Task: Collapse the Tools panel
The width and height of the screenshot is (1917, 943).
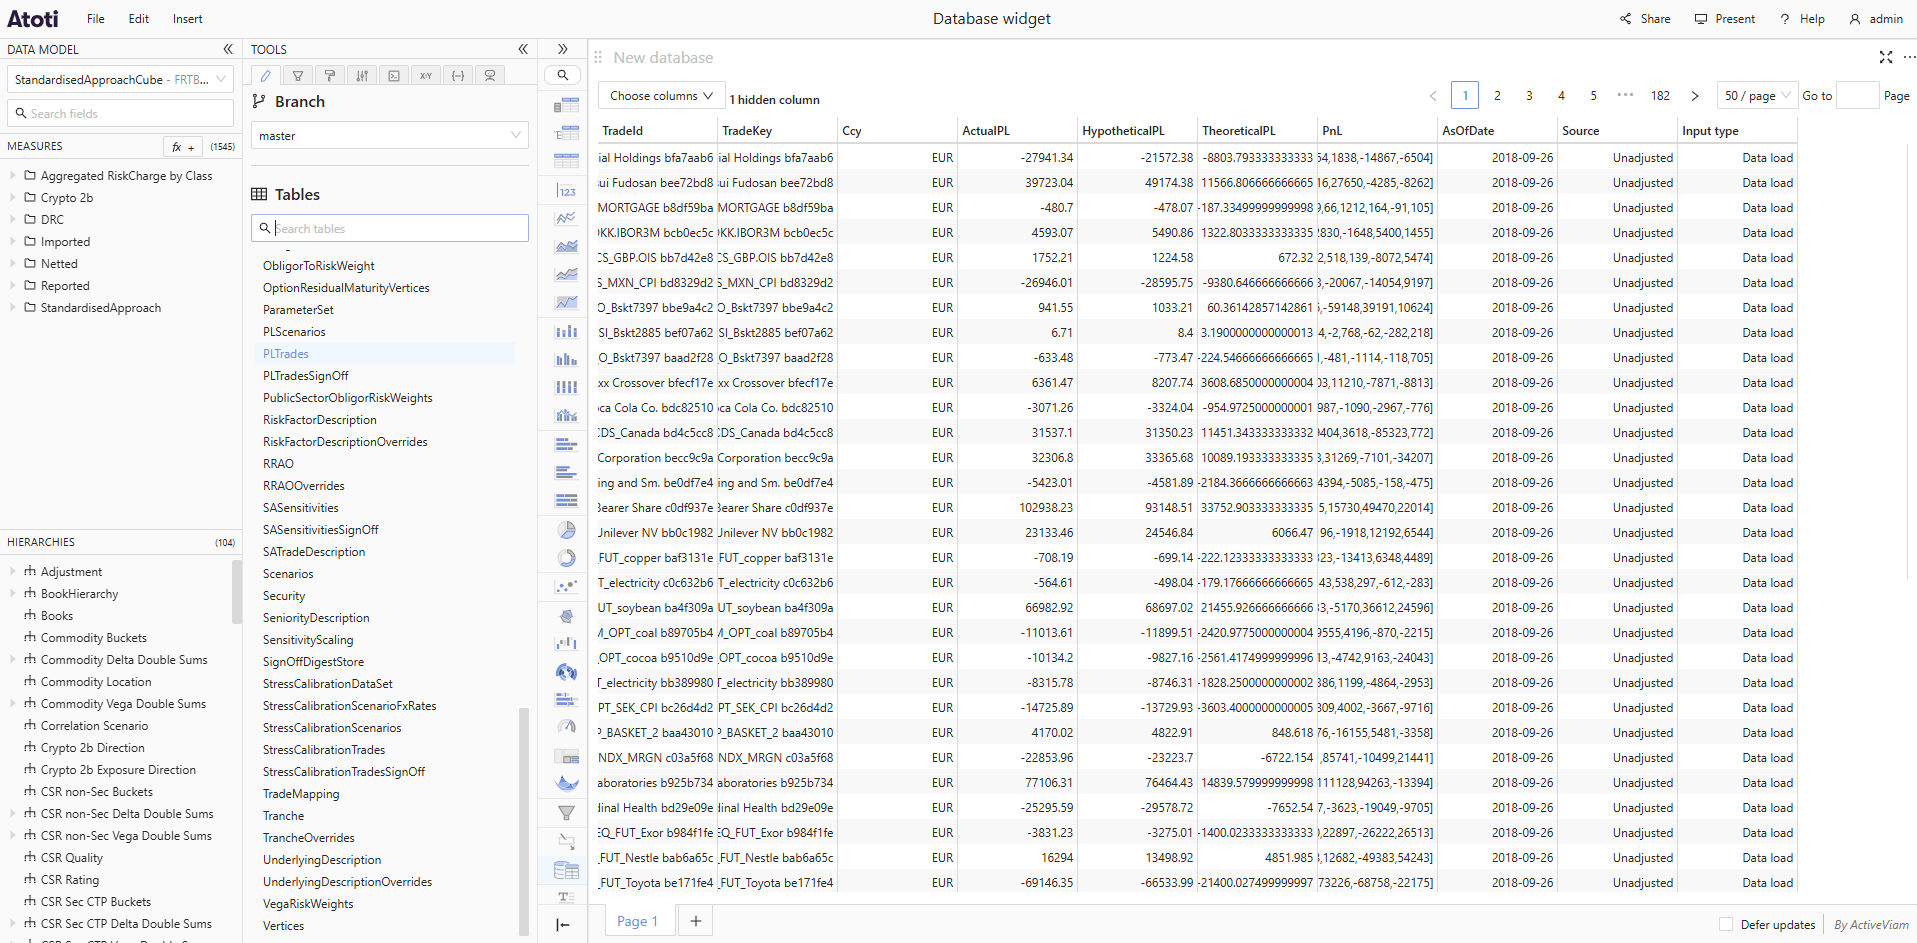Action: click(523, 49)
